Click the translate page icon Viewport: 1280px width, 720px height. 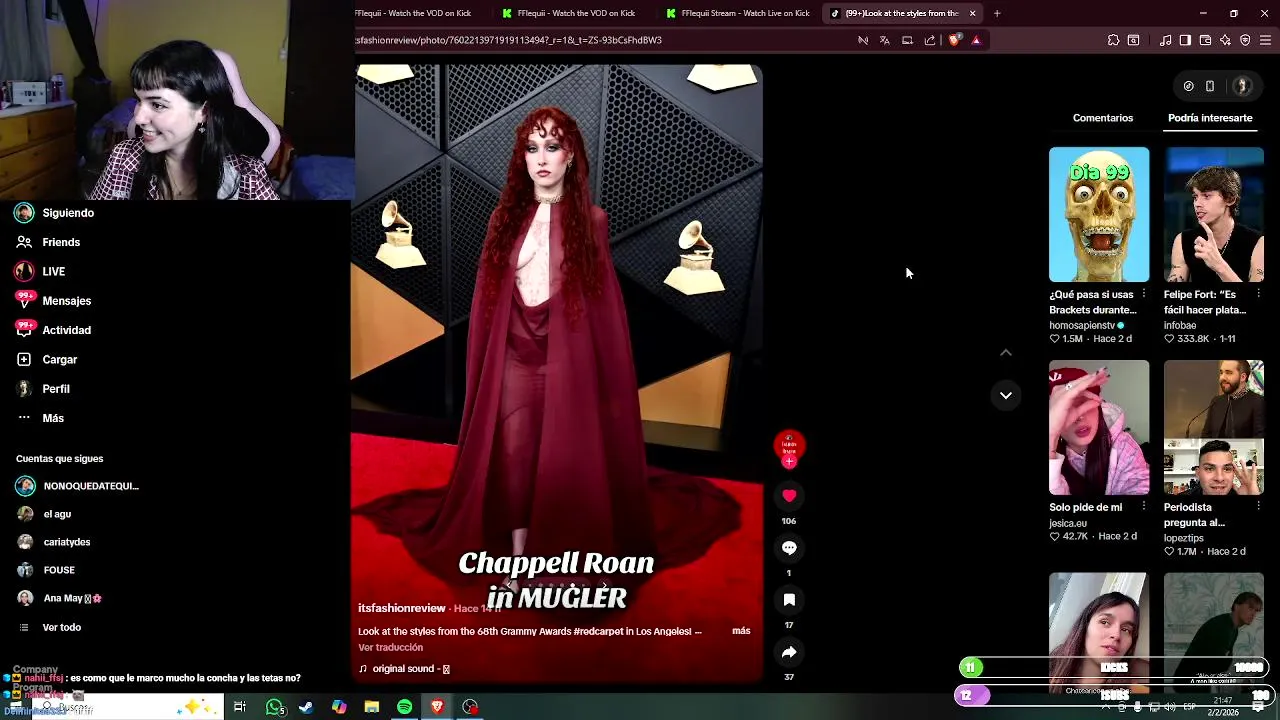pyautogui.click(x=885, y=40)
